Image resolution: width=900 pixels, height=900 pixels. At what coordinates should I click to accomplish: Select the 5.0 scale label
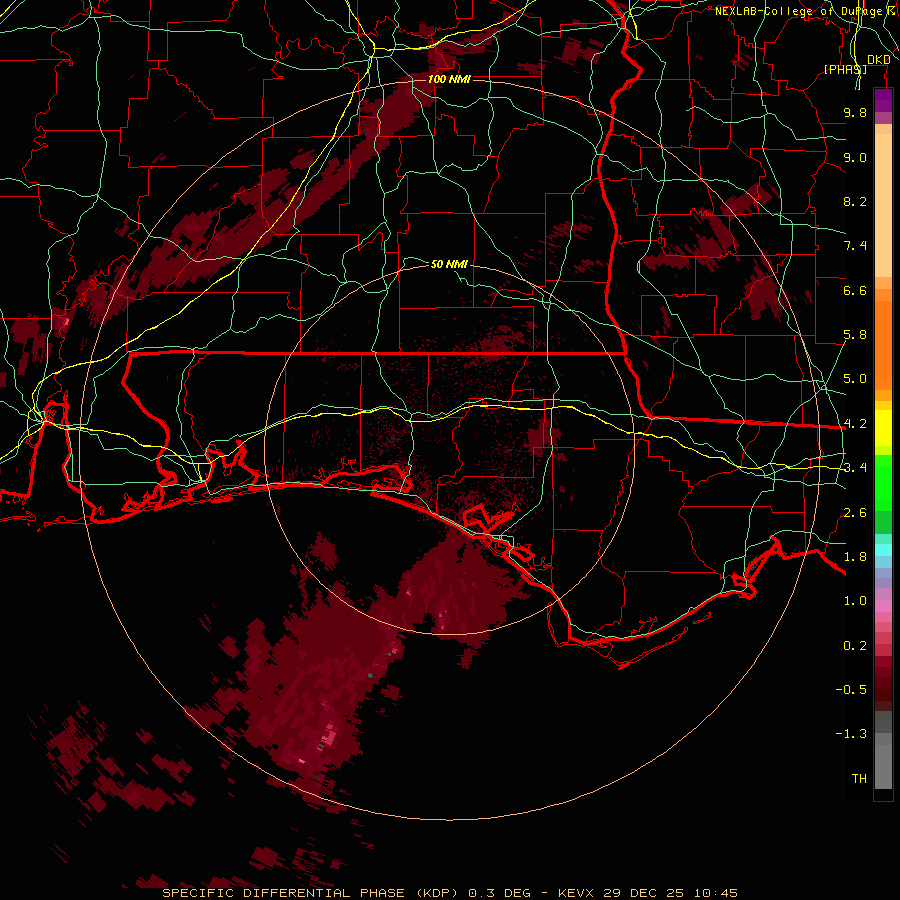(855, 379)
